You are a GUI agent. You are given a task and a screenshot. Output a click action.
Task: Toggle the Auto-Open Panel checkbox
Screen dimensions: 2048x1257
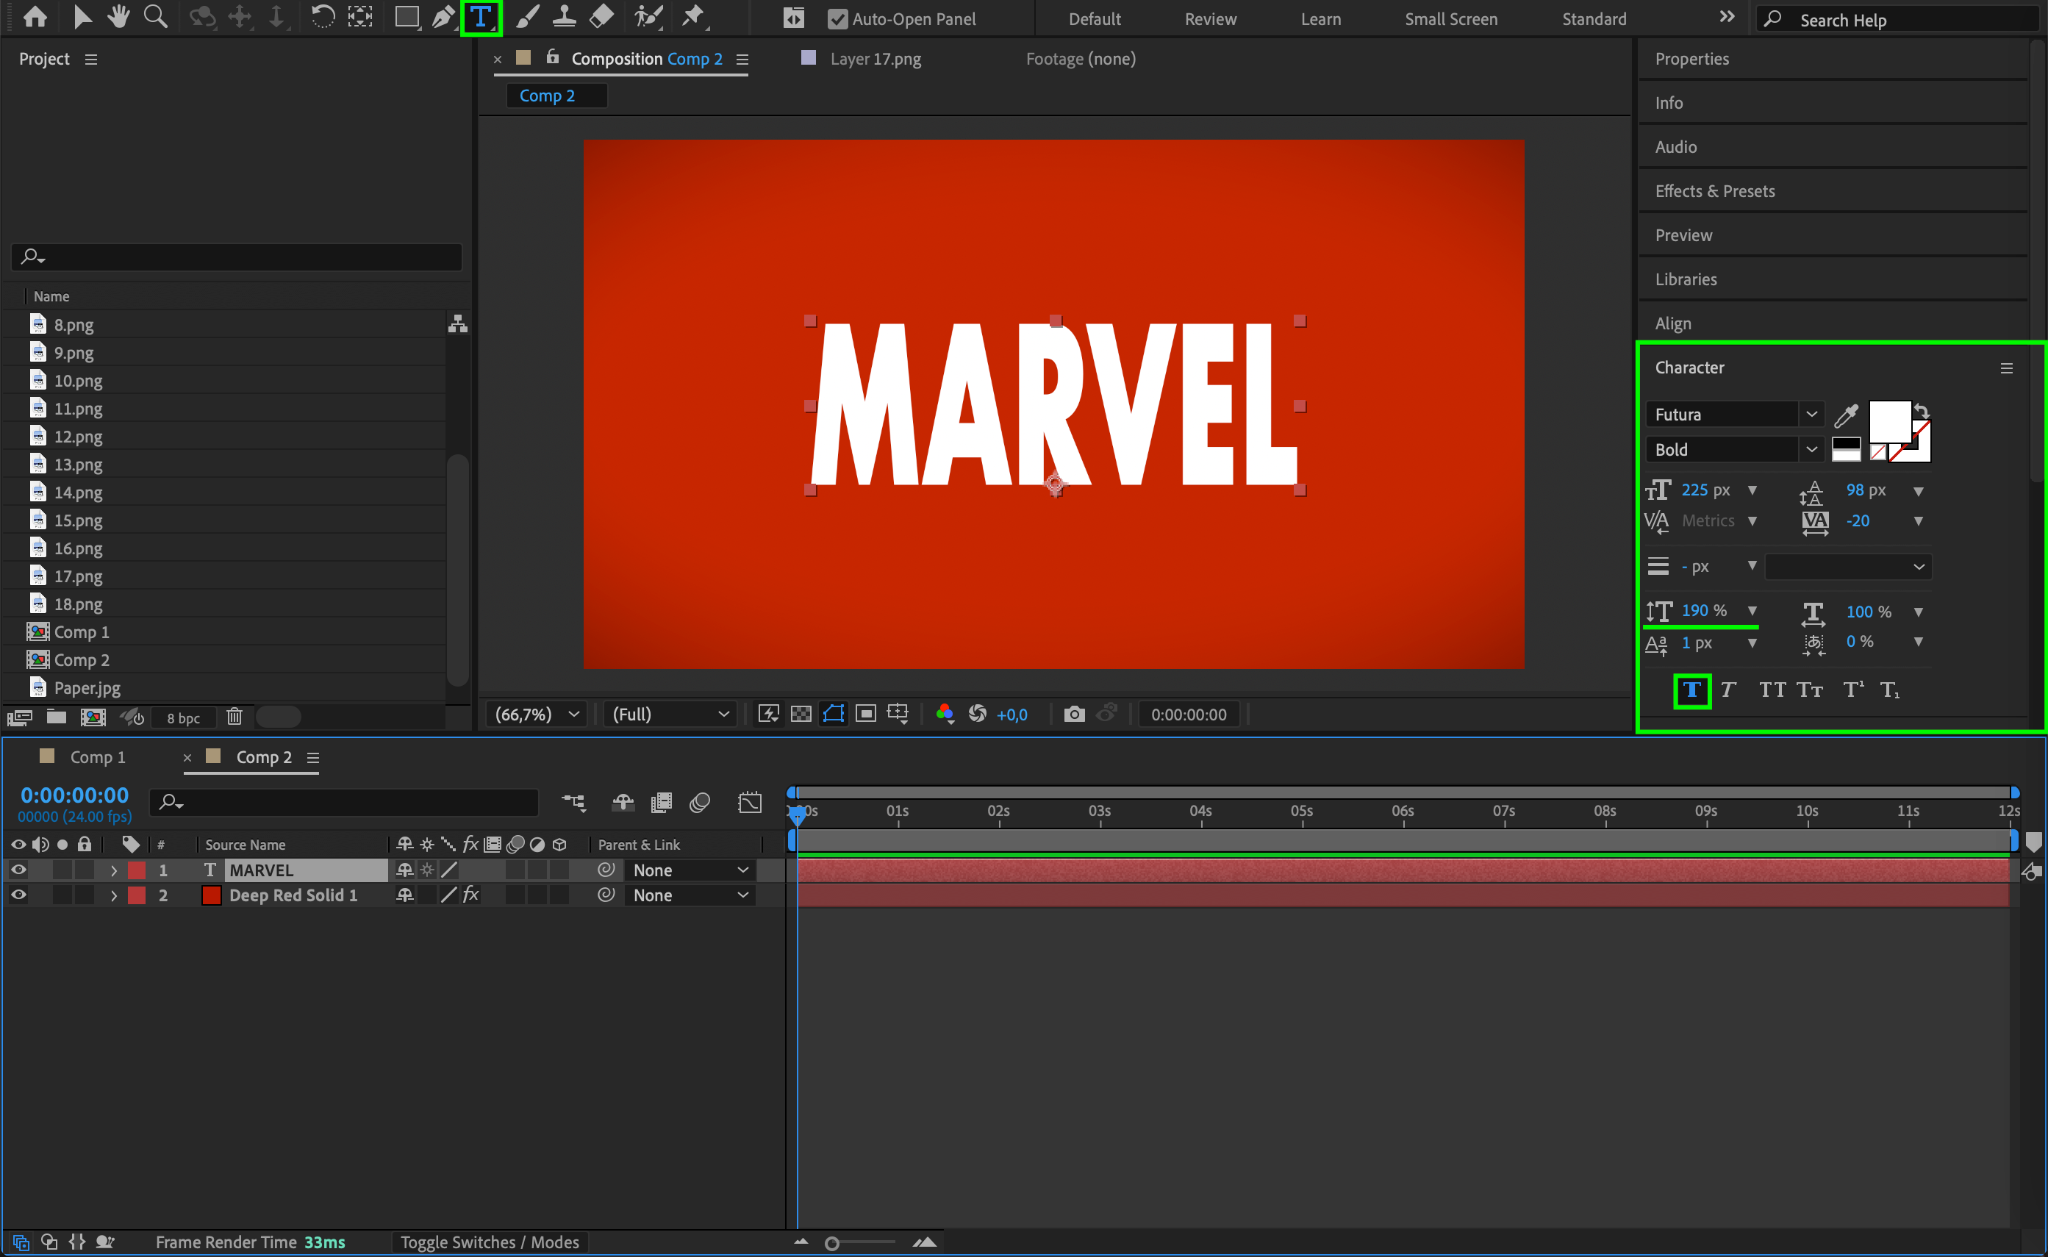pyautogui.click(x=838, y=19)
